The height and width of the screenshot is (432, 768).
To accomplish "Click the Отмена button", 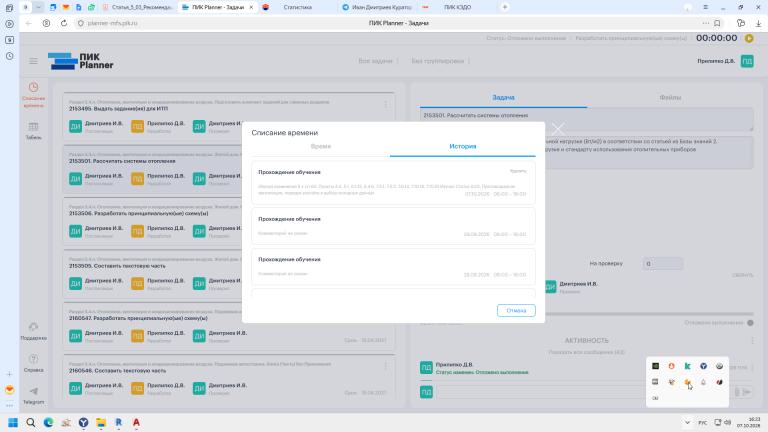I will click(516, 311).
